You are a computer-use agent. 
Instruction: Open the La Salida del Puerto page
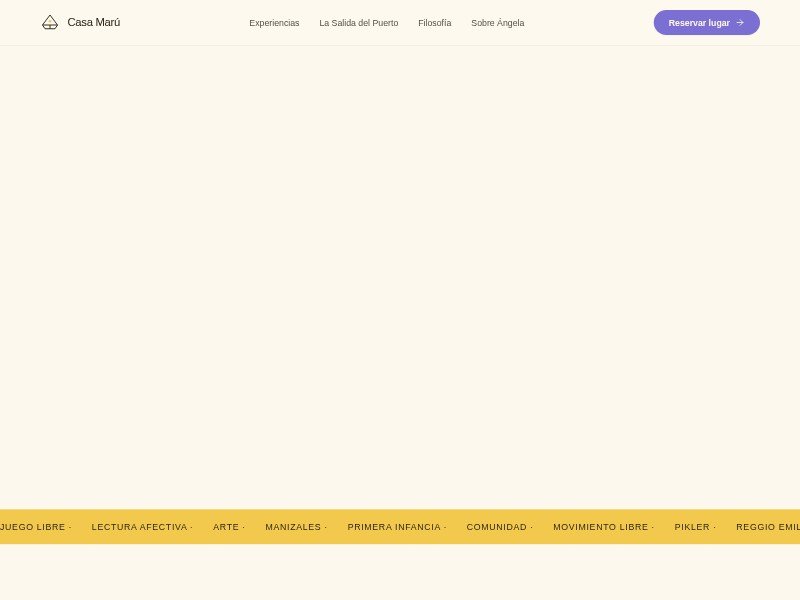tap(358, 23)
